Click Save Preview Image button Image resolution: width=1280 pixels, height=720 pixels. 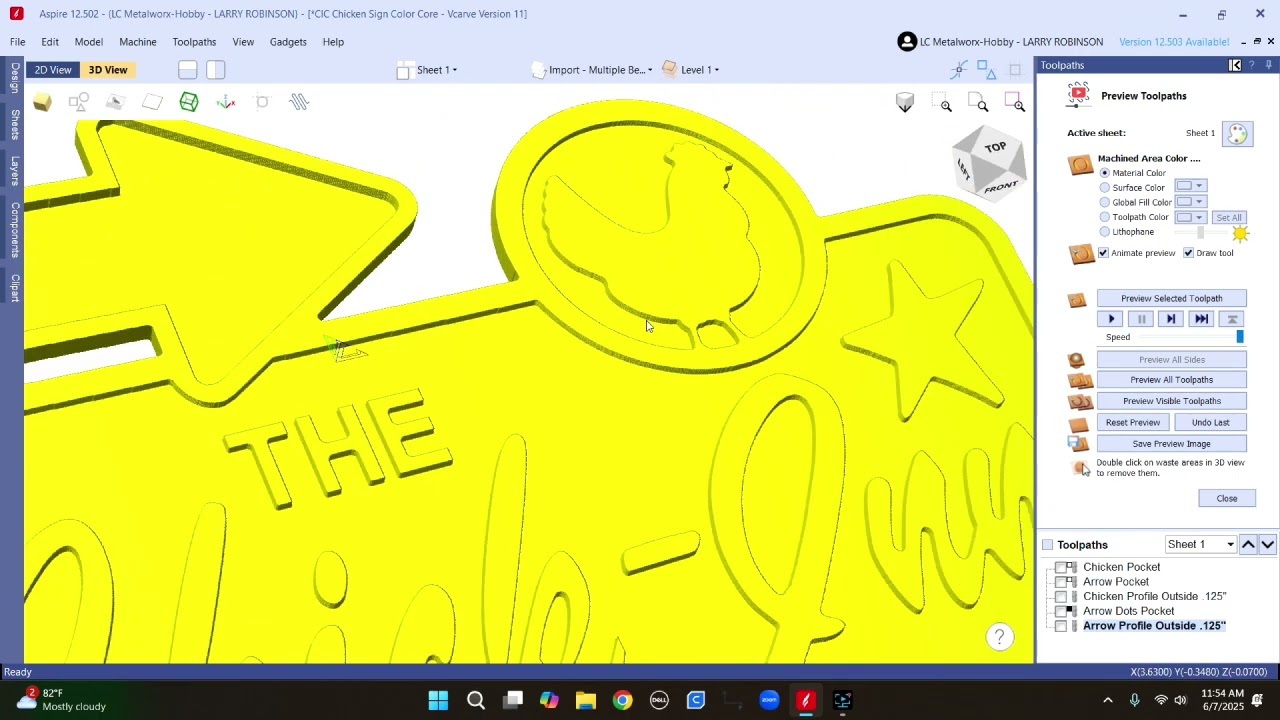point(1171,444)
